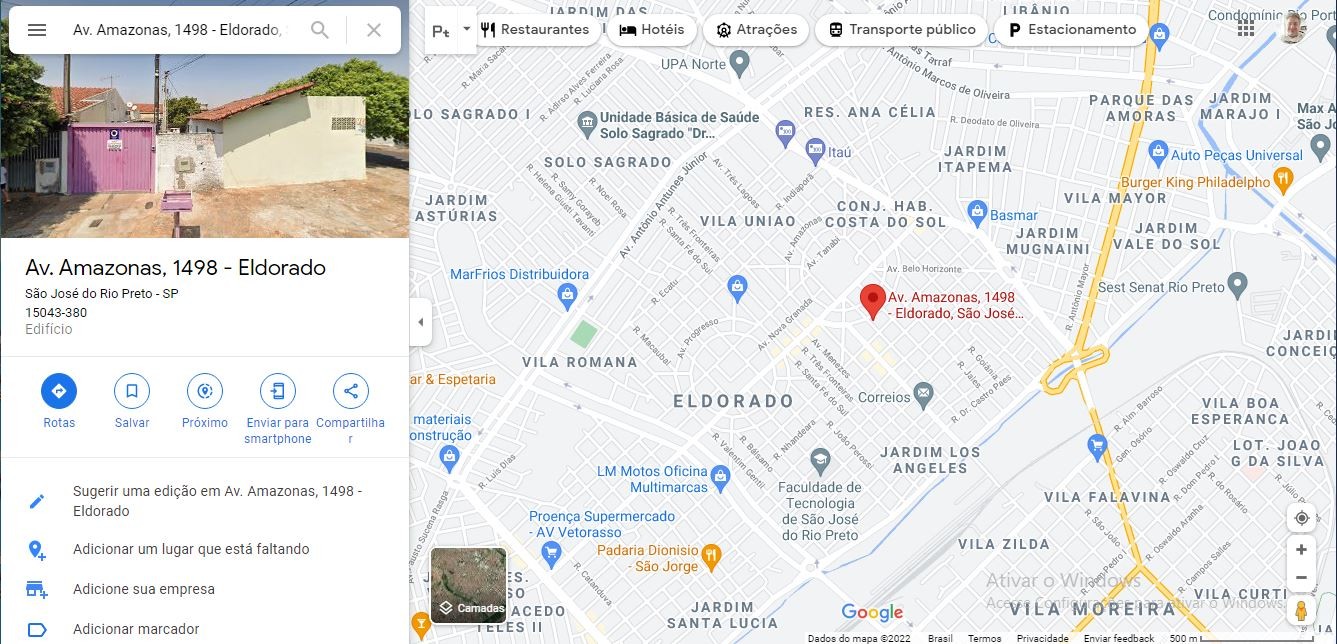Open the hamburger main menu
This screenshot has width=1337, height=644.
pyautogui.click(x=37, y=30)
